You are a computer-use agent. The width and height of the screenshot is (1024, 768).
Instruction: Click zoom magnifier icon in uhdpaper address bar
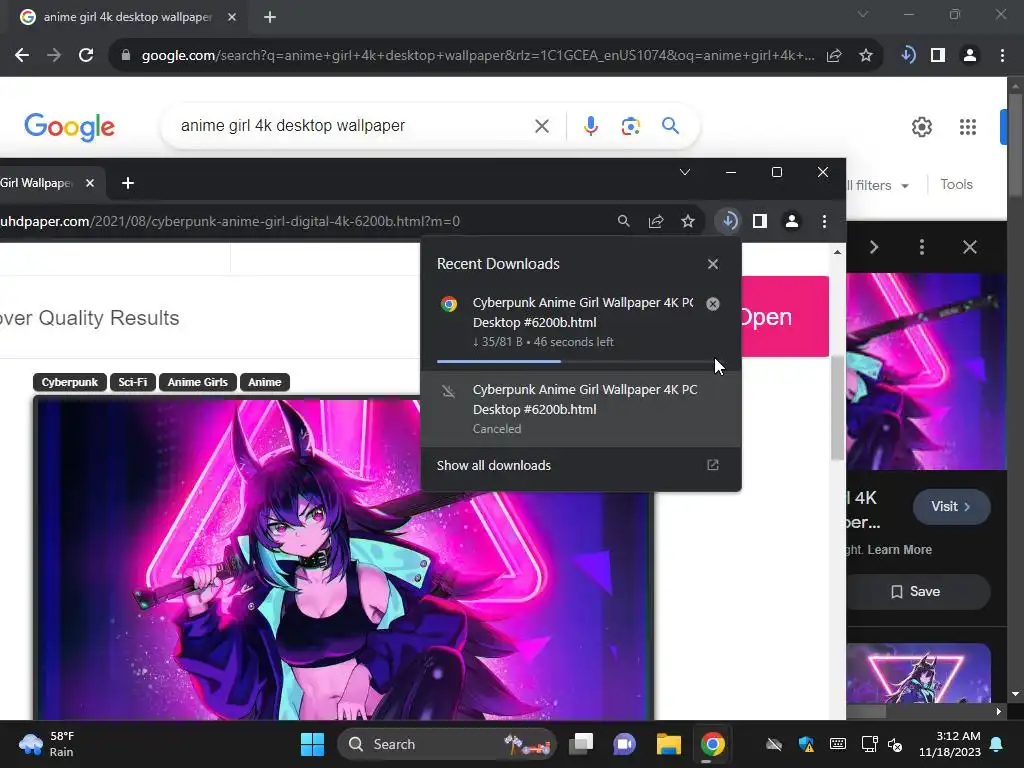click(x=624, y=221)
